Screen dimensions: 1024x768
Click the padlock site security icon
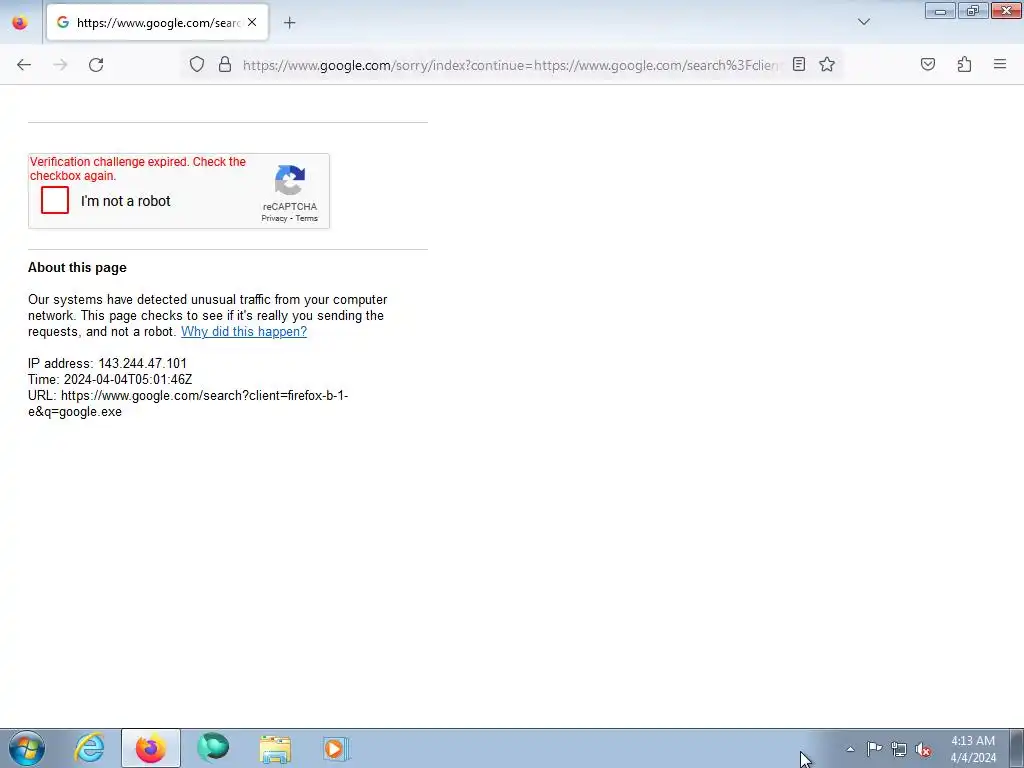coord(225,64)
